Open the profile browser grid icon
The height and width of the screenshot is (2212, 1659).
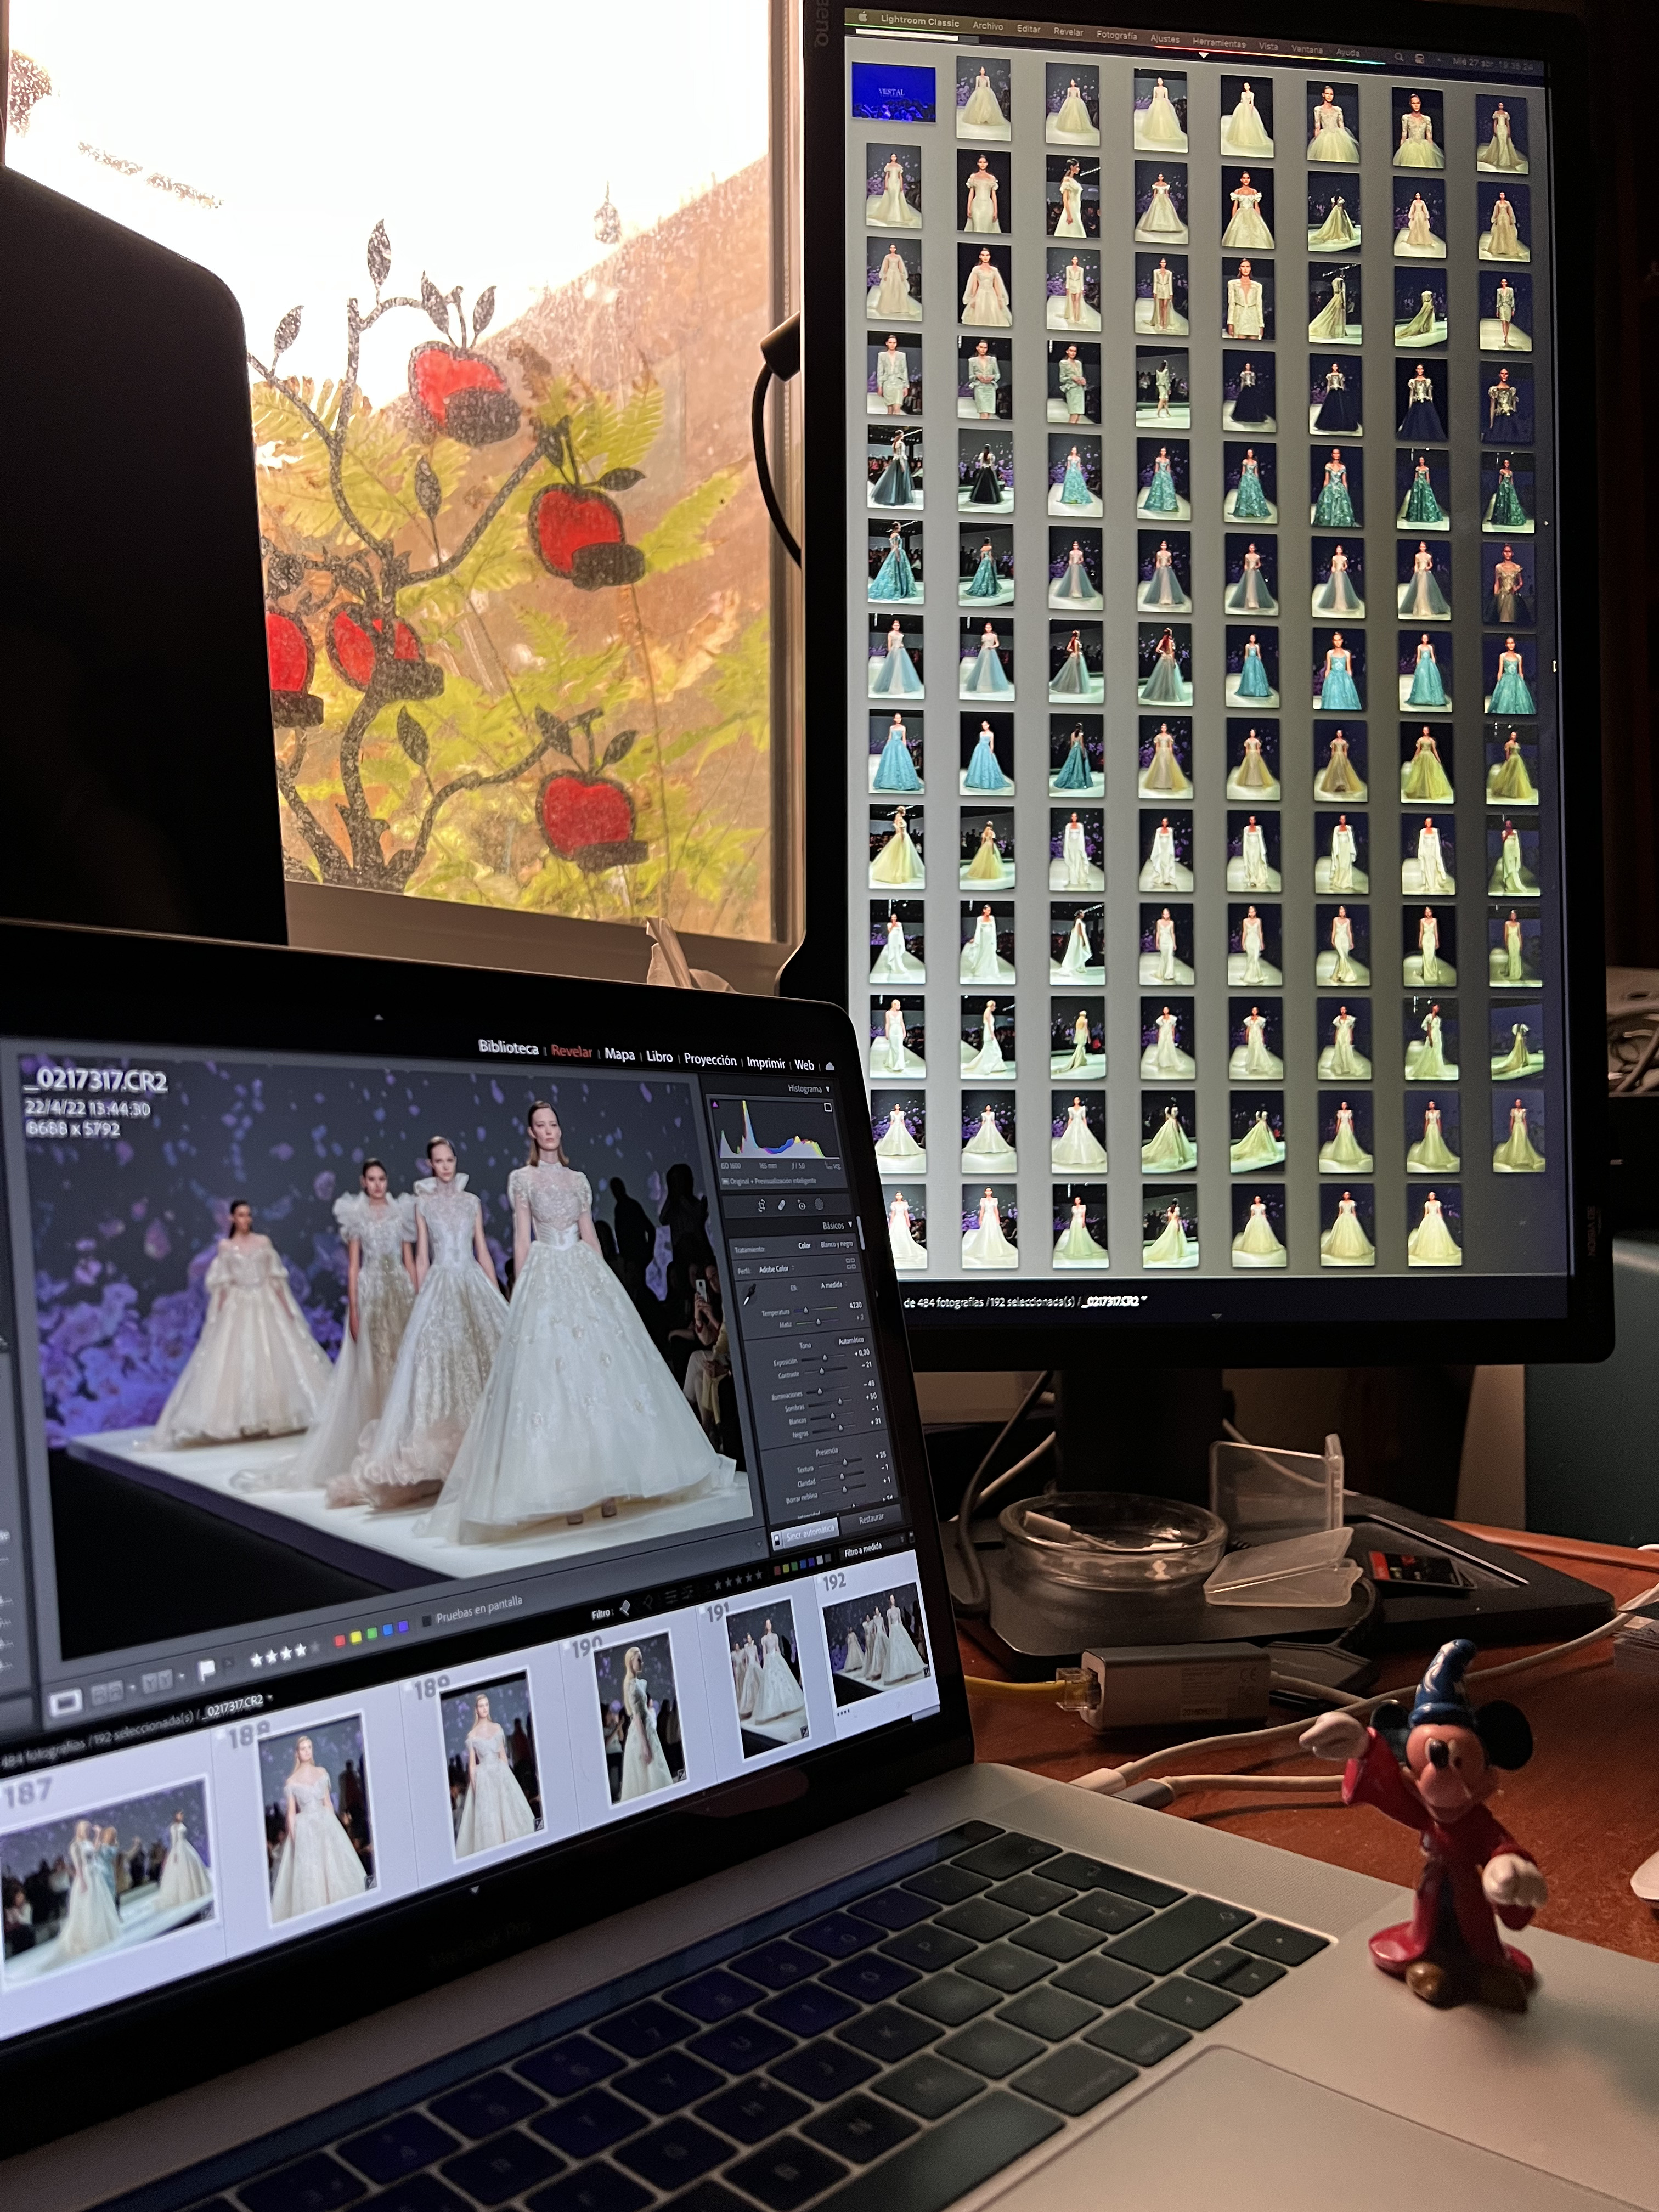click(x=852, y=1264)
